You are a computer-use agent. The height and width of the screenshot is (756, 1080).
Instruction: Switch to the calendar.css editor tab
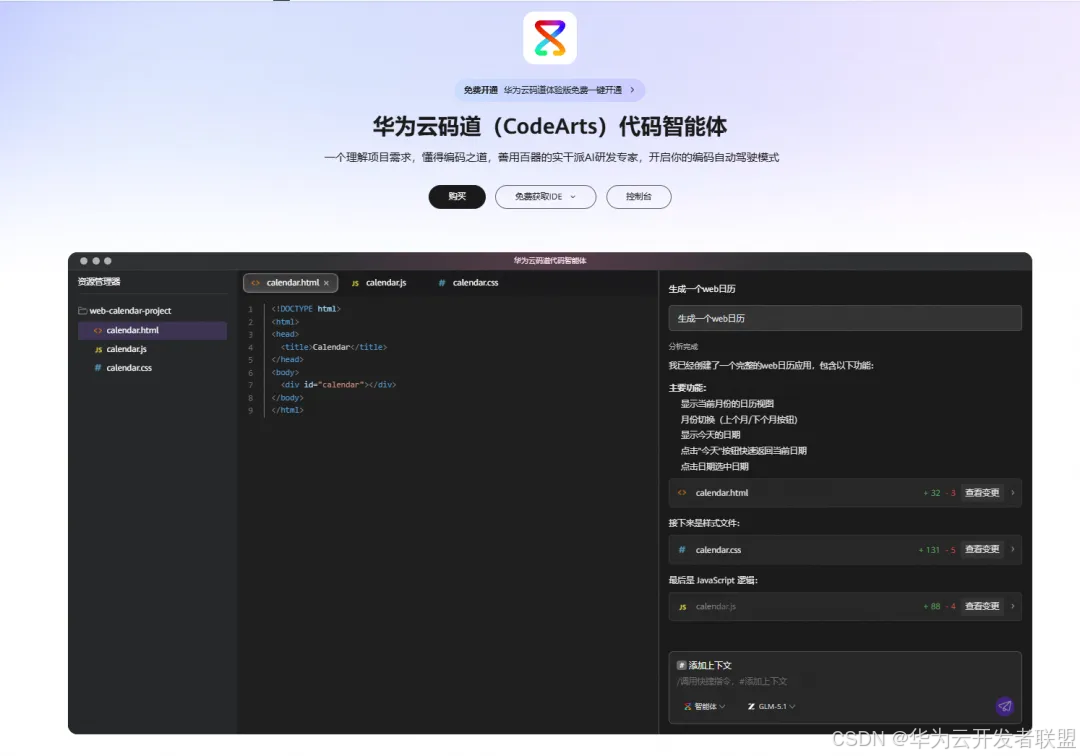click(x=469, y=282)
